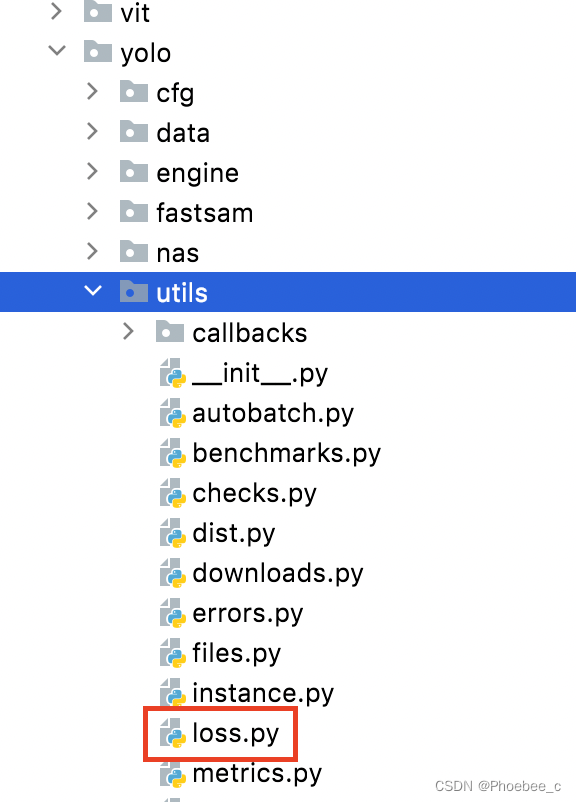Screen dimensions: 576x802
Task: Click the fastsam folder icon
Action: click(x=134, y=211)
